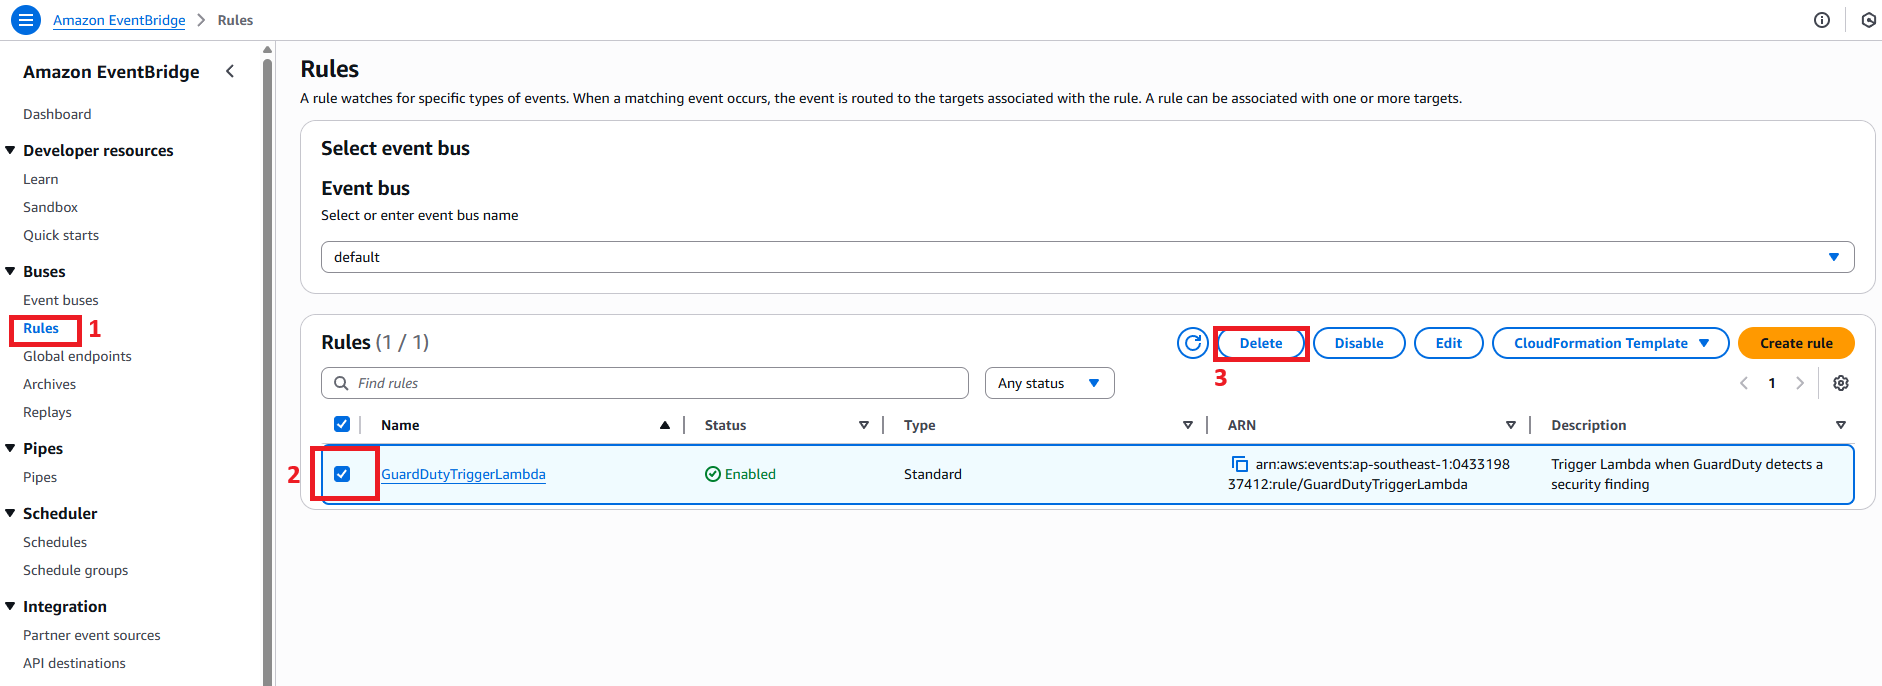Uncheck the GuardDutyTriggerLambda row checkbox
This screenshot has height=686, width=1882.
click(342, 474)
